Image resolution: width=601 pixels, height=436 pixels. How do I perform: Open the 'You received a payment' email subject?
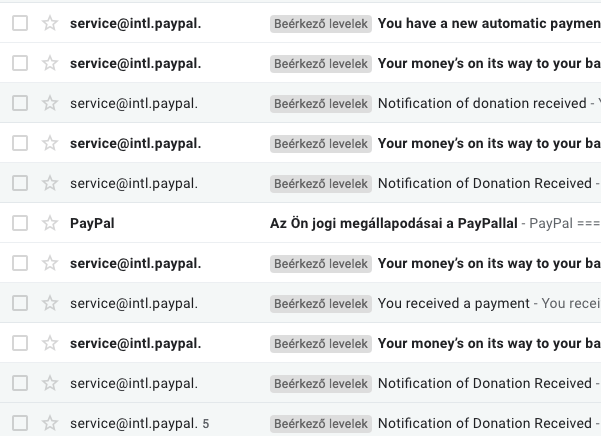coord(453,303)
